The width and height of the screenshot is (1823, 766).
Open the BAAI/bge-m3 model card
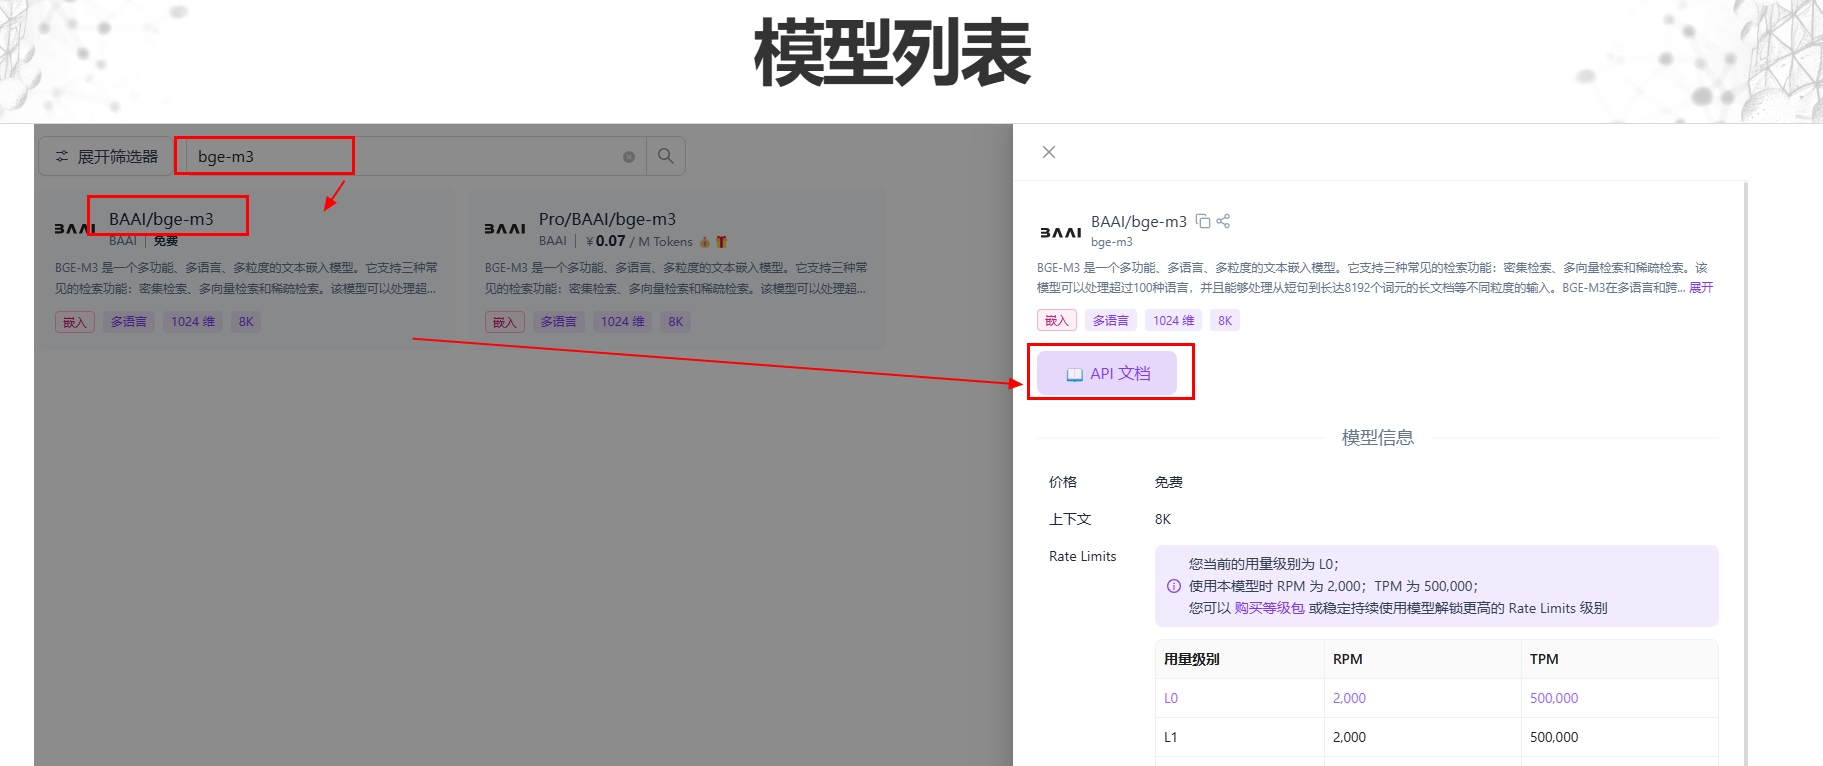[246, 268]
